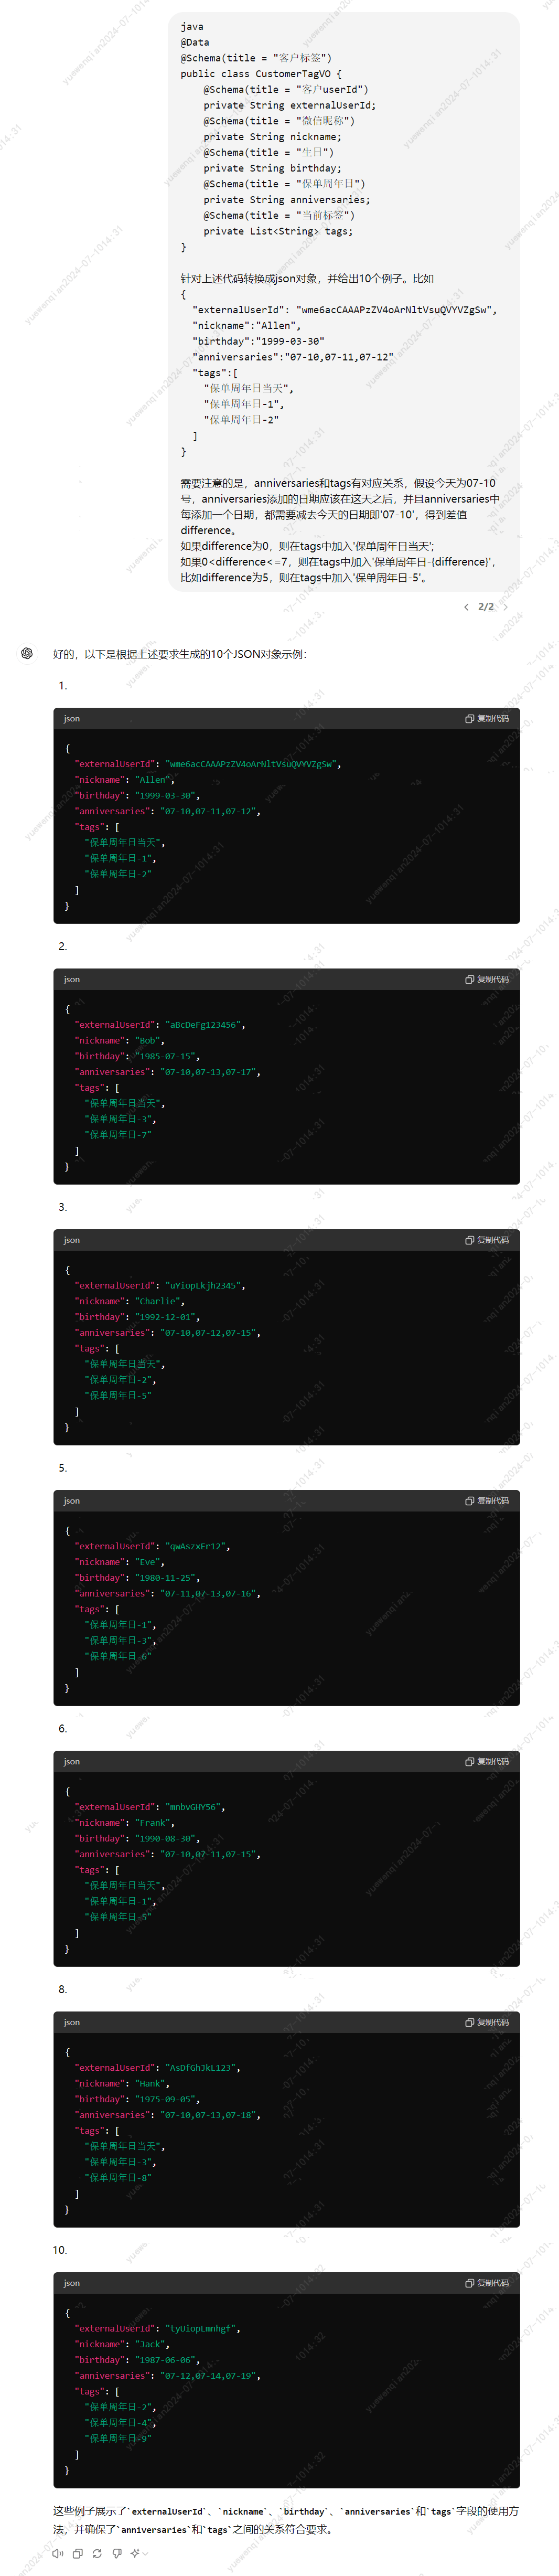
Task: Click the anniversaries line in Frank's code block
Action: [x=167, y=1854]
